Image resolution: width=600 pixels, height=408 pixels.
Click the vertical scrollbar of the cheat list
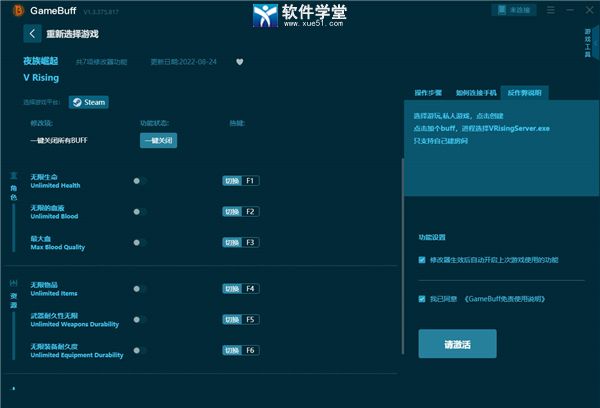pyautogui.click(x=403, y=256)
